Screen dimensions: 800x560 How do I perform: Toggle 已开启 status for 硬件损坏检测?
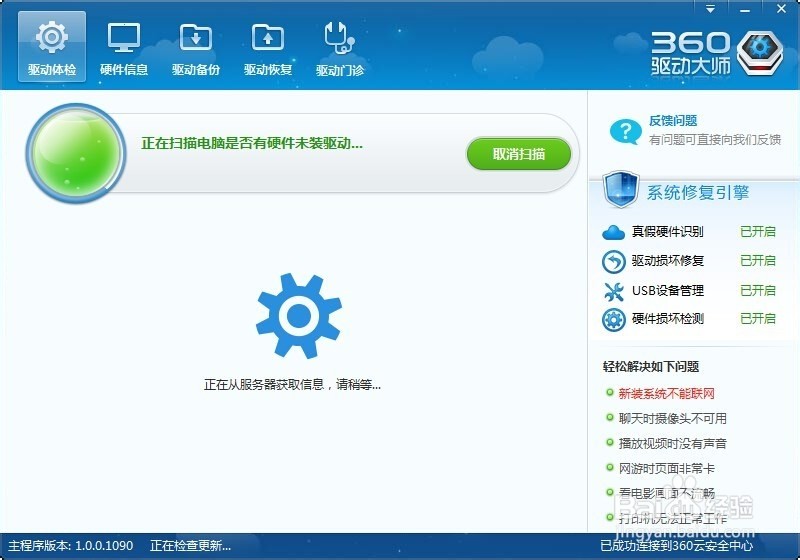pyautogui.click(x=758, y=319)
